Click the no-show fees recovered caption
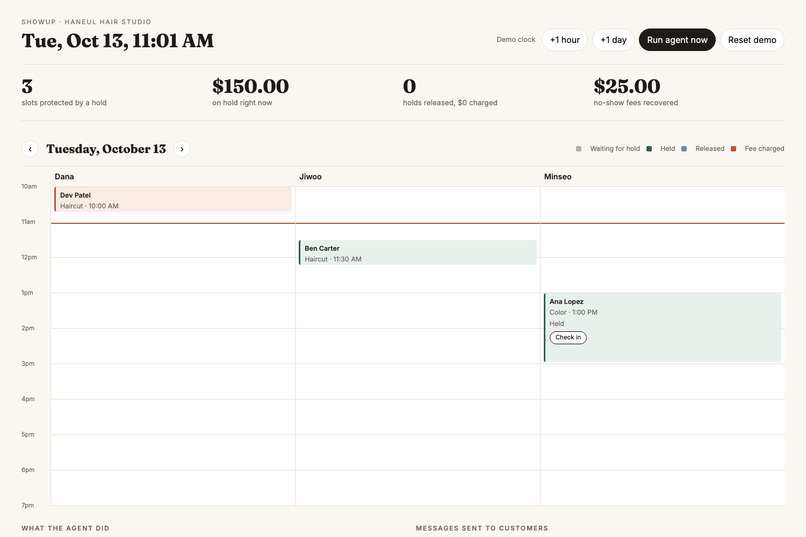 click(635, 103)
